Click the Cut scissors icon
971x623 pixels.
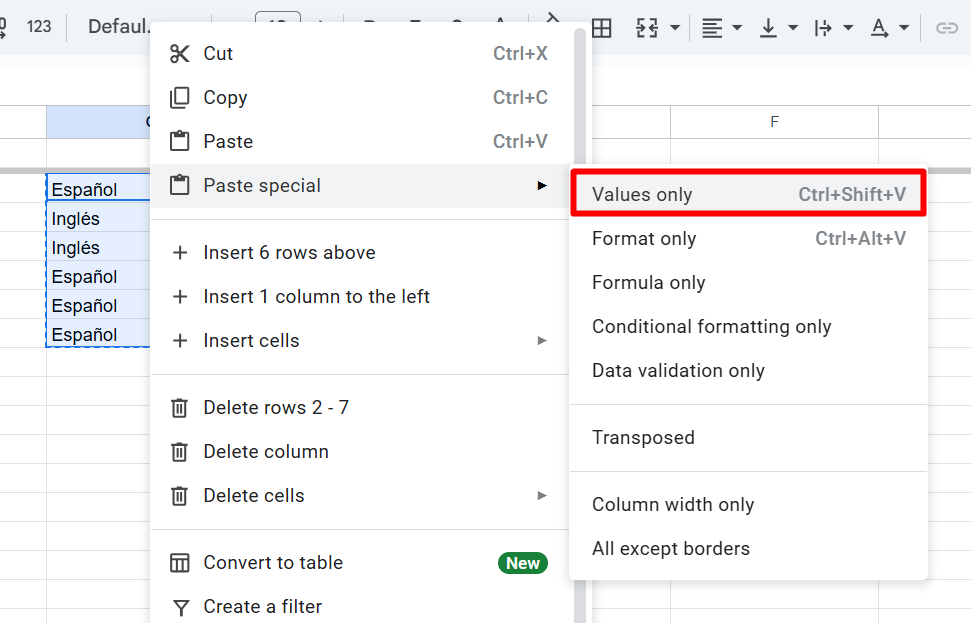click(180, 54)
